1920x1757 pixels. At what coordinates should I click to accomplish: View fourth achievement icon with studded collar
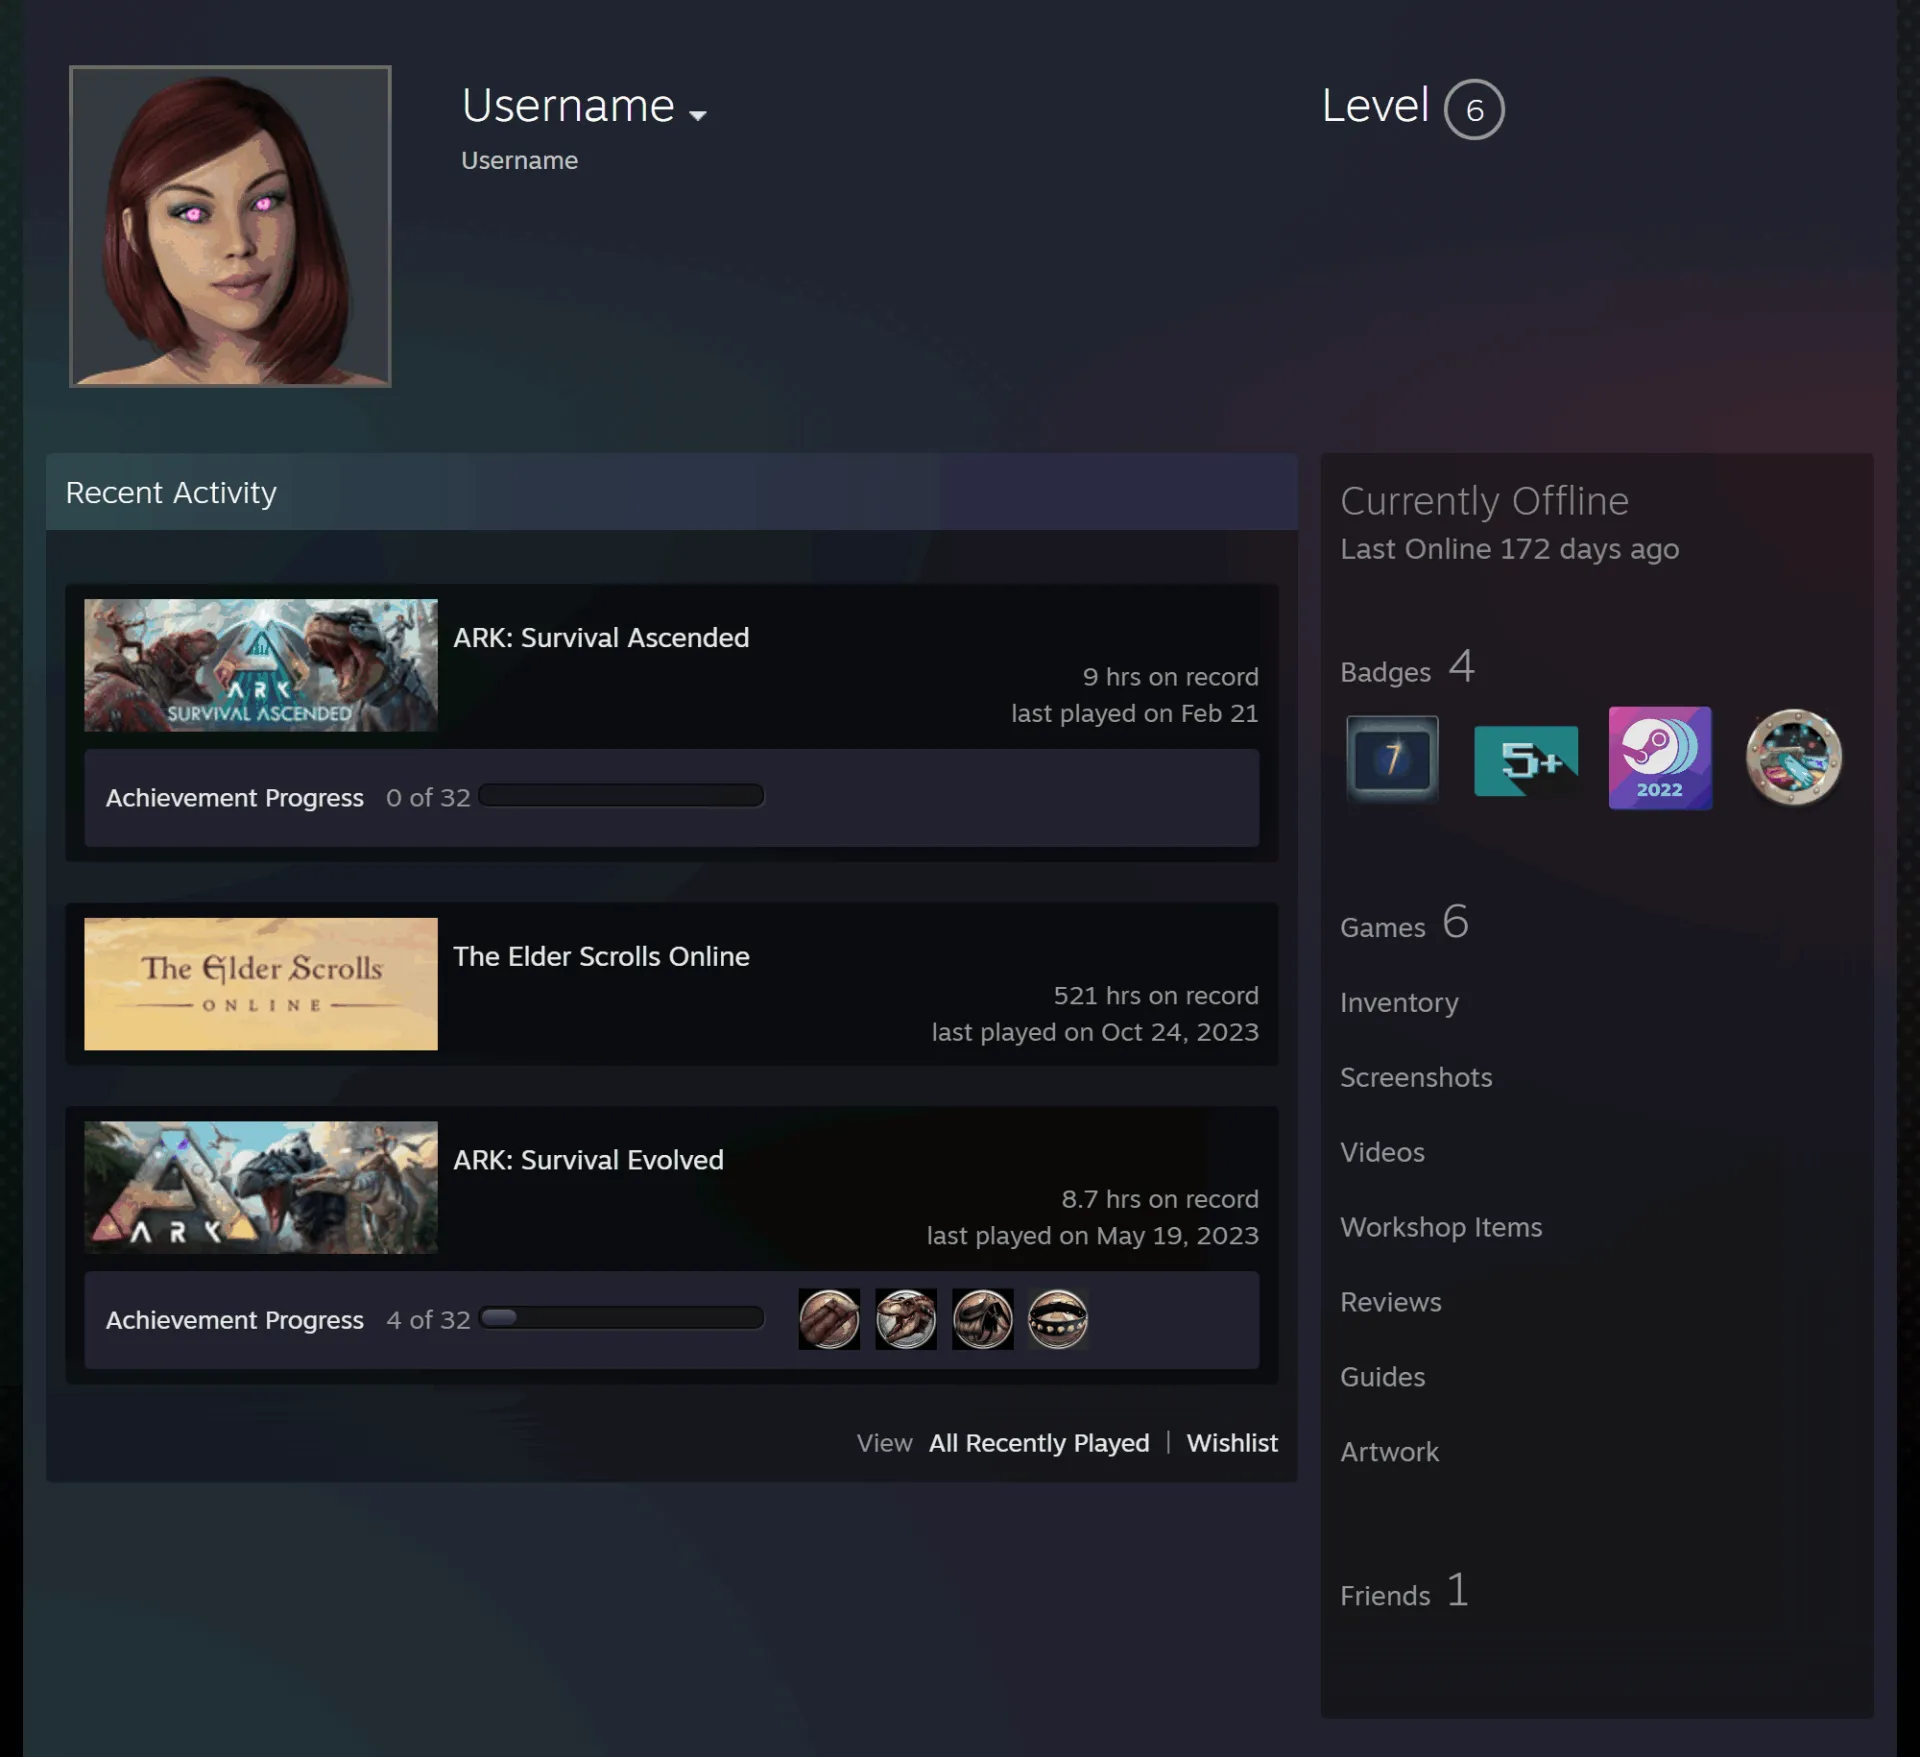point(1058,1319)
